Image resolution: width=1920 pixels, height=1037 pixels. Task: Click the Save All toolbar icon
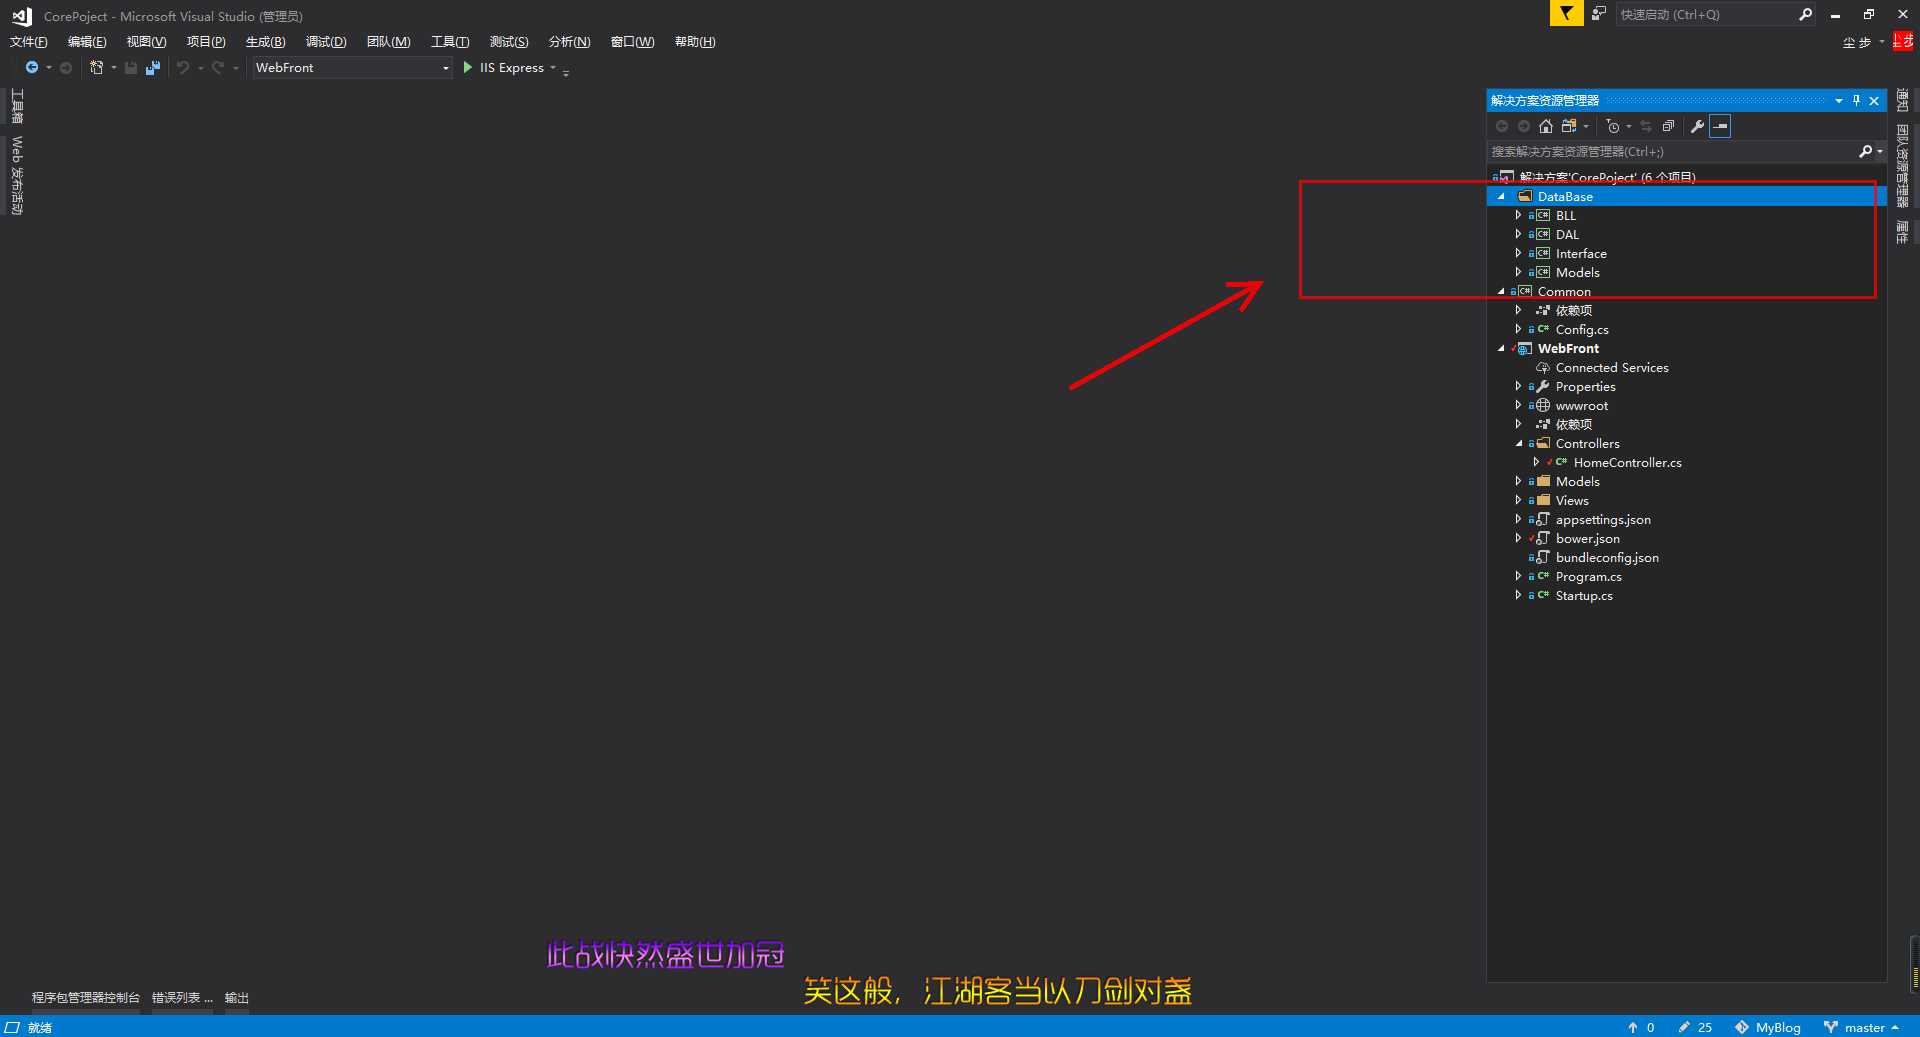tap(153, 68)
